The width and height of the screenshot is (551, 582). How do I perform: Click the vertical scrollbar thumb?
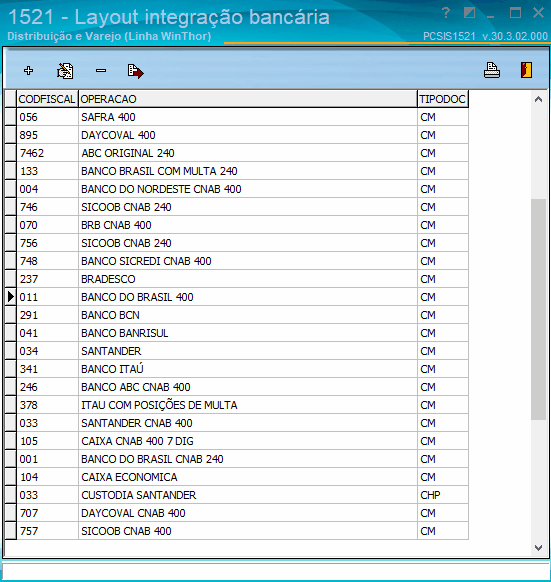click(538, 310)
